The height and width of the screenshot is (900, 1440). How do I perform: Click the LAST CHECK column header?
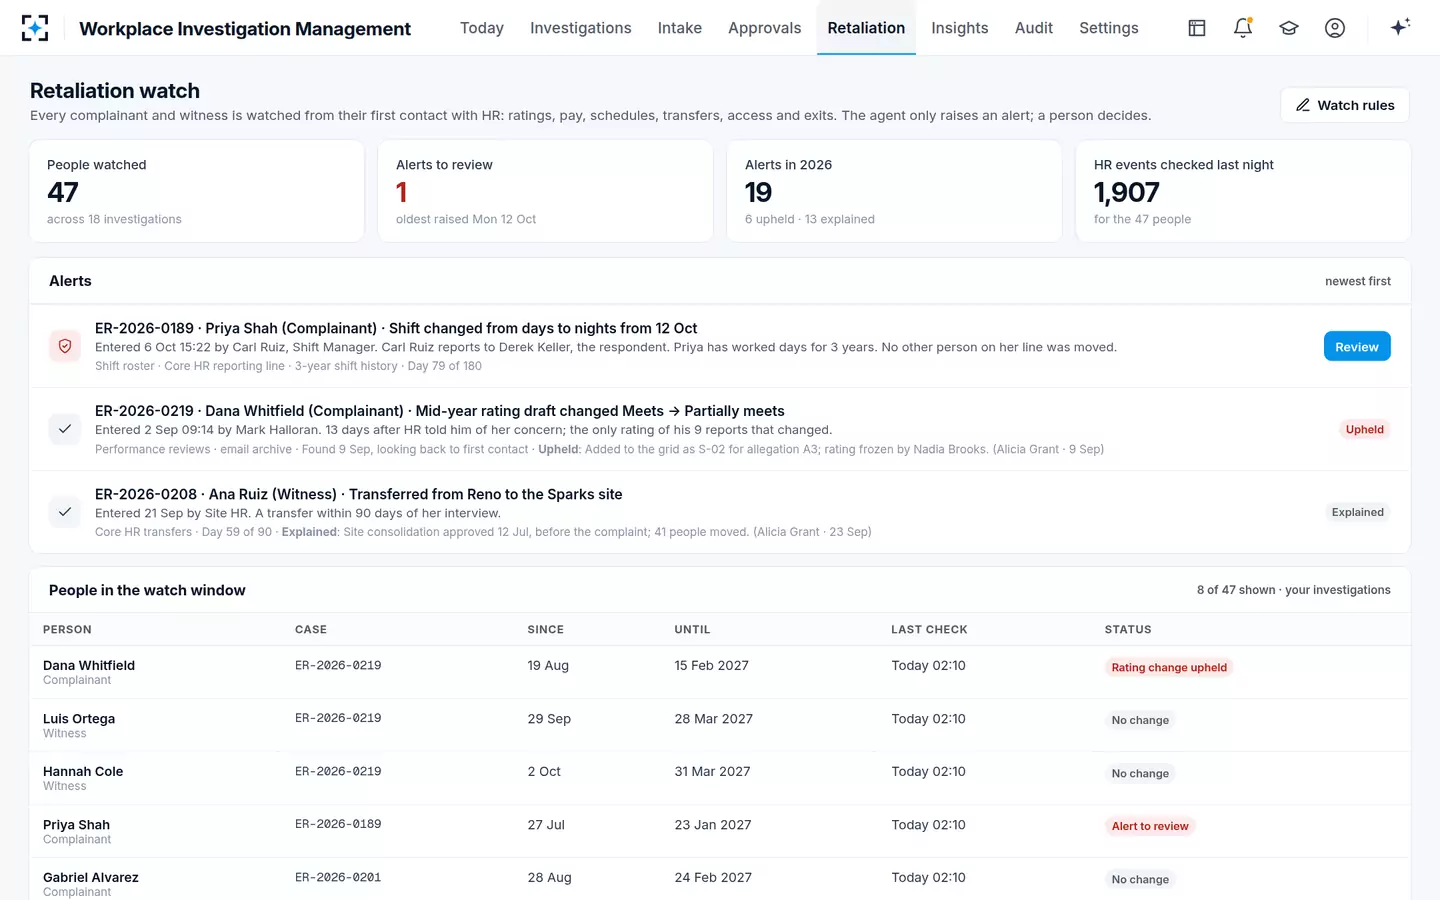point(929,629)
